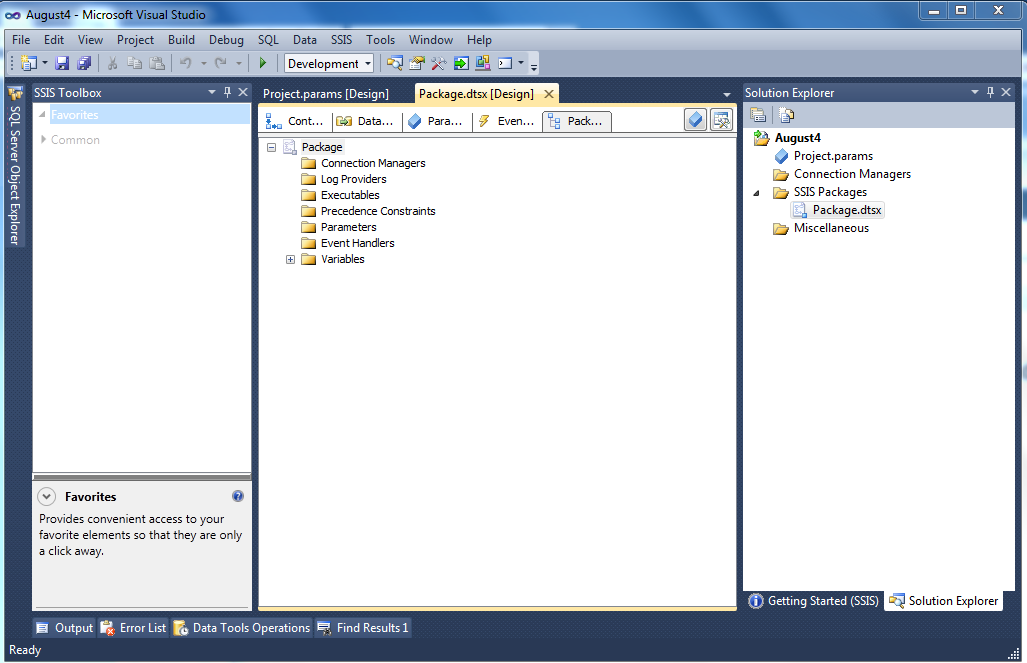This screenshot has height=663, width=1027.
Task: Click the SSIS Toolbox icon on the left sidebar
Action: click(x=15, y=94)
